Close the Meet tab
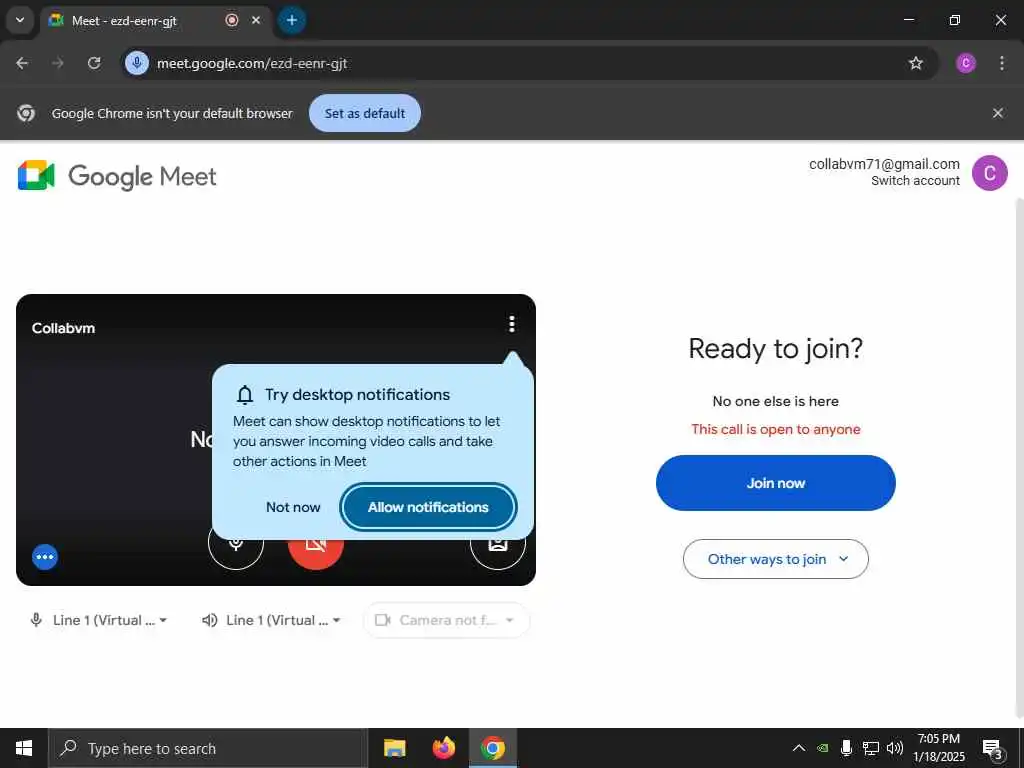The image size is (1024, 768). pyautogui.click(x=256, y=20)
